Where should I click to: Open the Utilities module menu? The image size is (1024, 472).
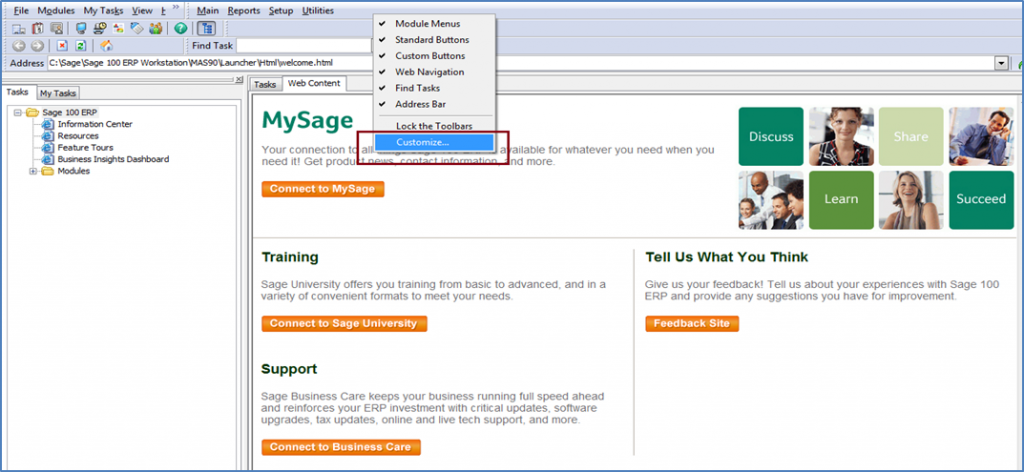pyautogui.click(x=318, y=10)
